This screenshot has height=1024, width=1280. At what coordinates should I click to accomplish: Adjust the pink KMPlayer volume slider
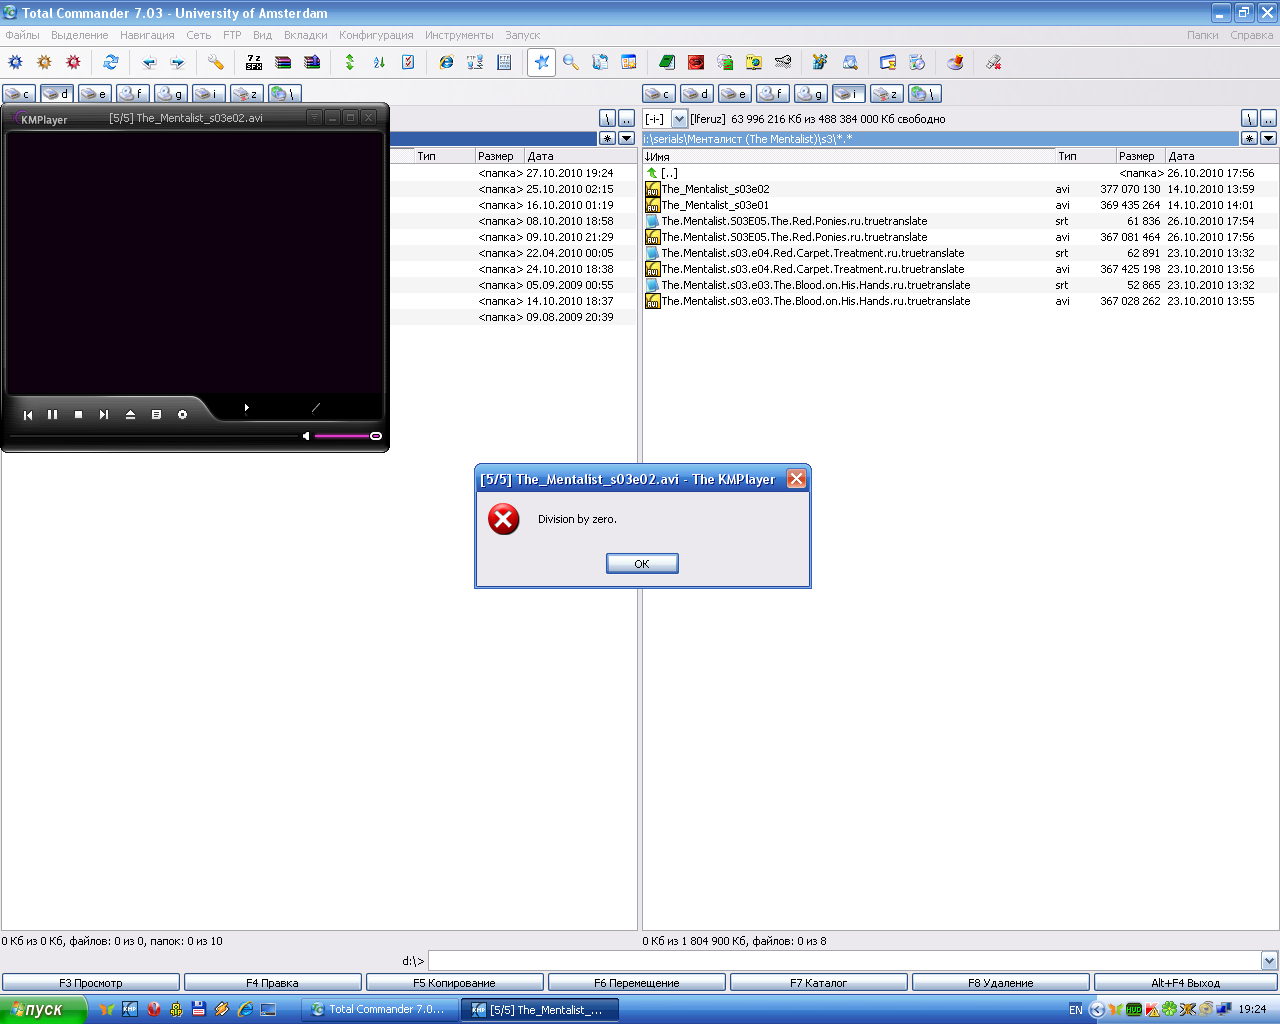[x=347, y=436]
